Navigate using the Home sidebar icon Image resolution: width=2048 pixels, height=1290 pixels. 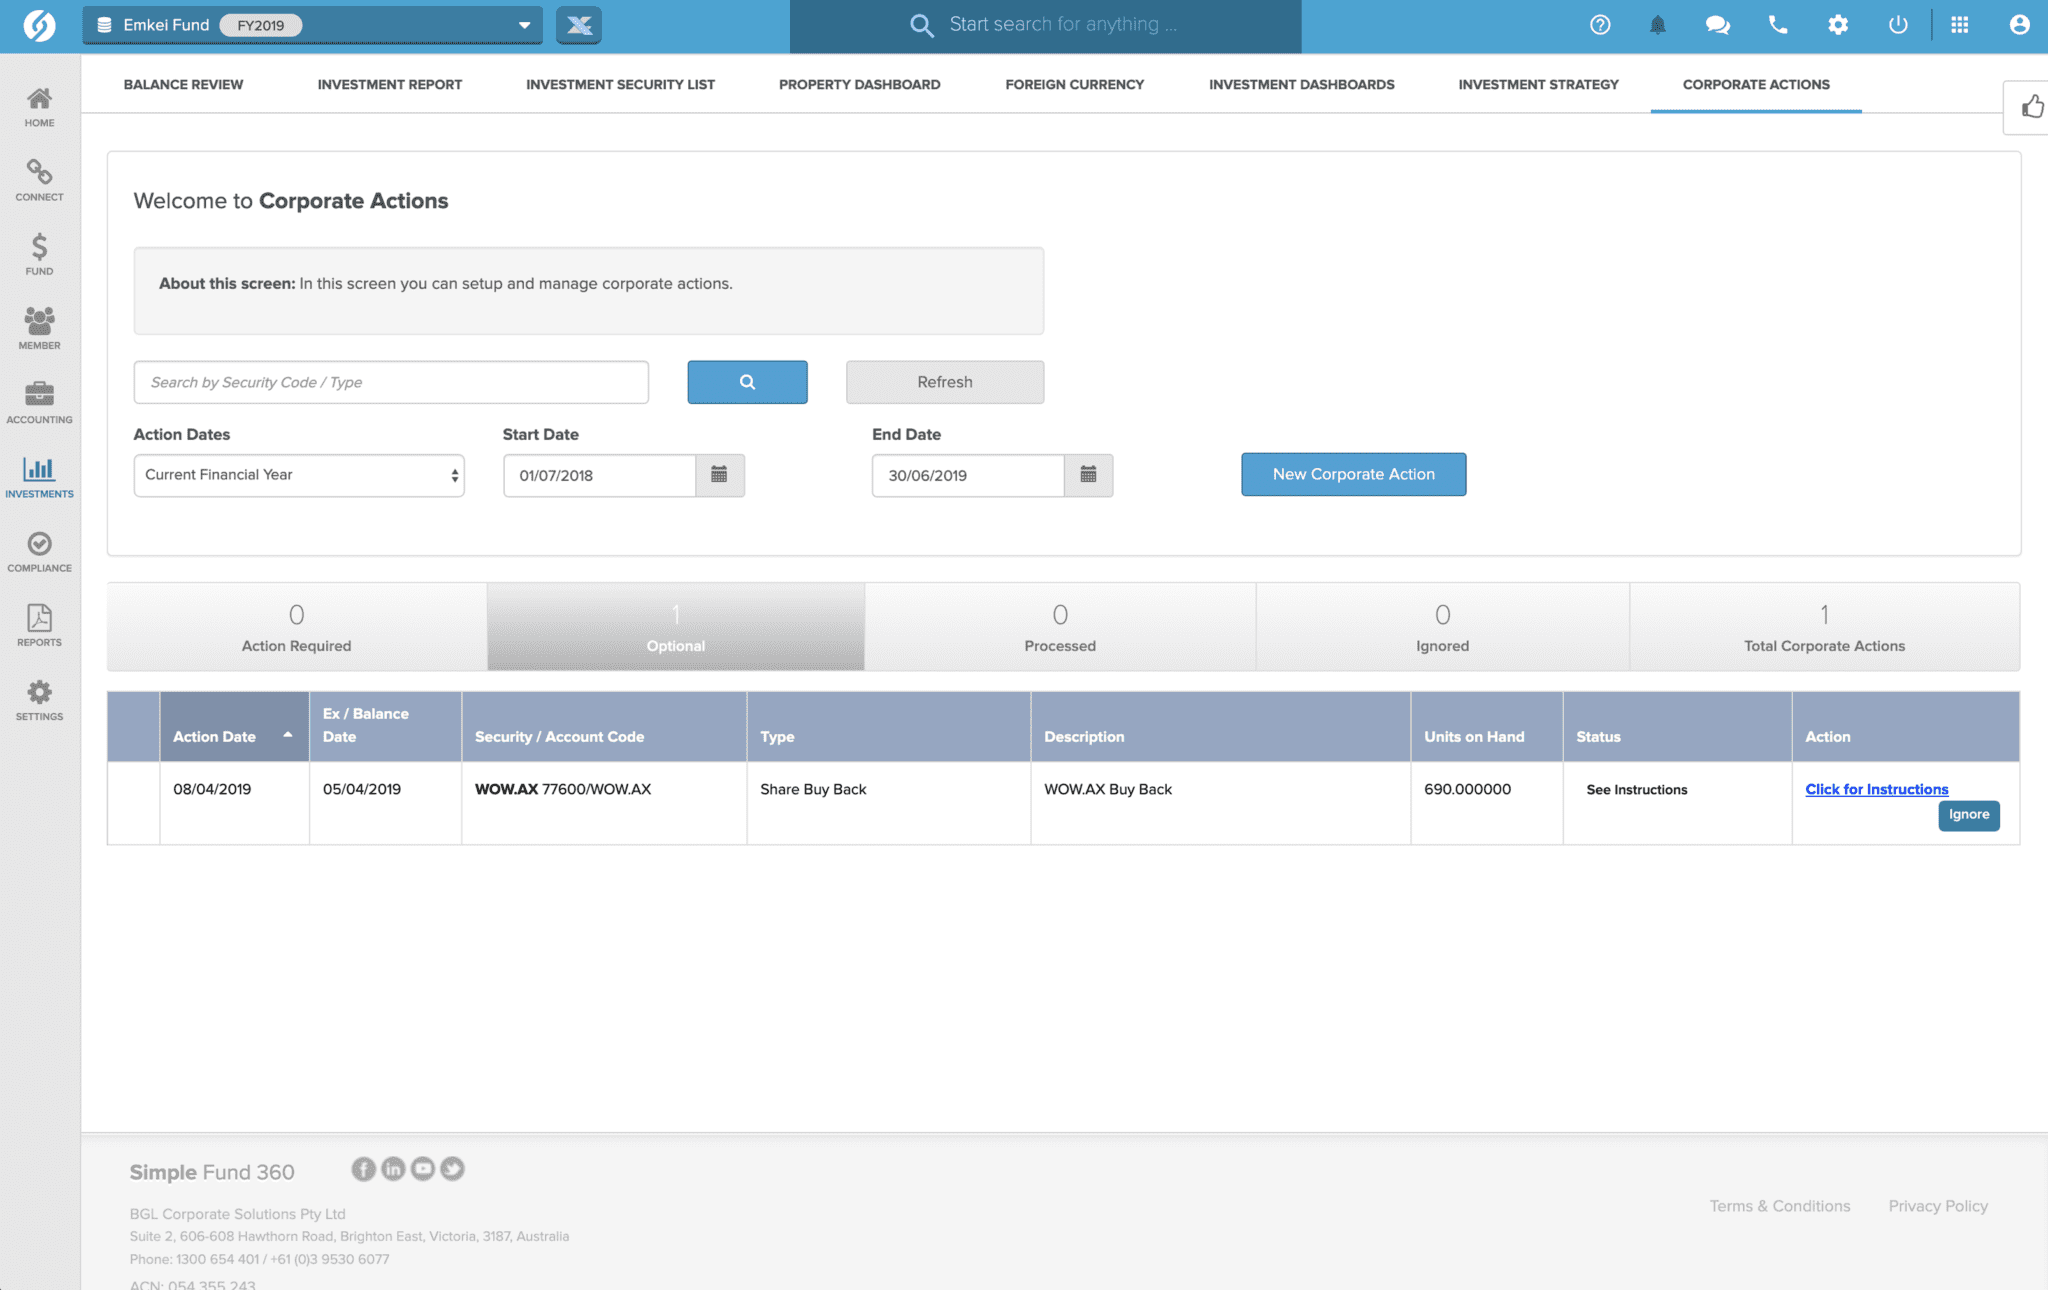tap(39, 104)
